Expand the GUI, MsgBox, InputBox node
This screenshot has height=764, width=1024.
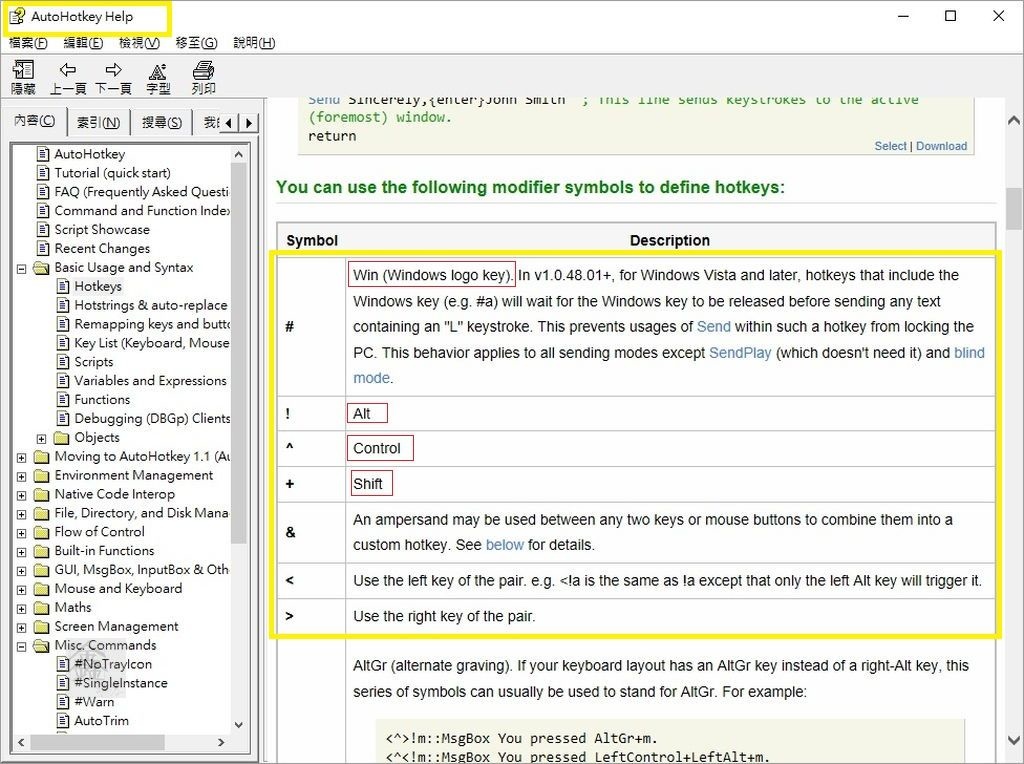22,571
